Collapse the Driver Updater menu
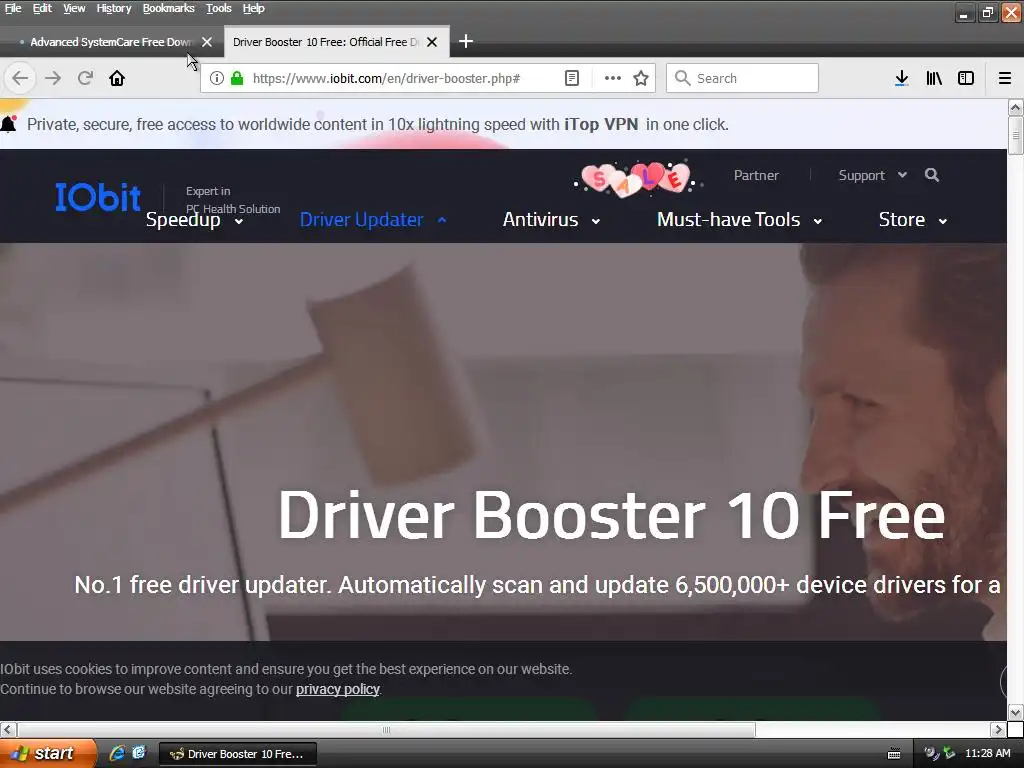The image size is (1024, 768). click(373, 220)
